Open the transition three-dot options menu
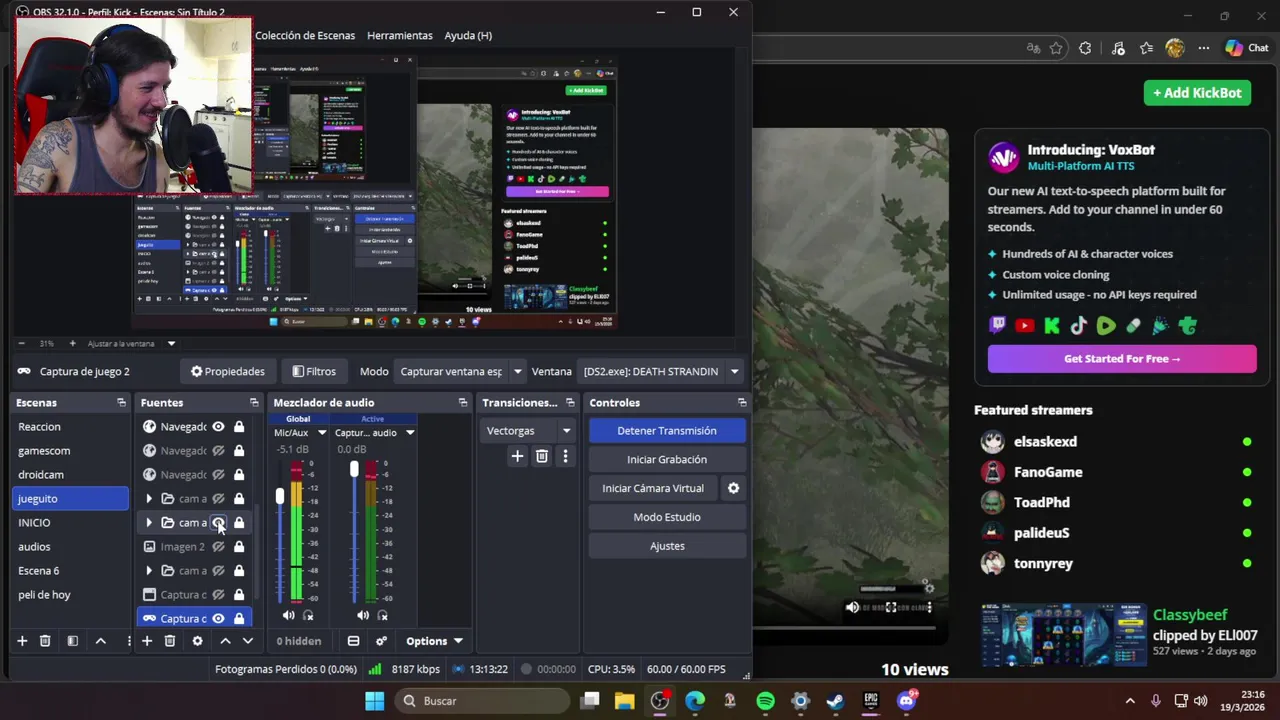1280x720 pixels. coord(565,456)
